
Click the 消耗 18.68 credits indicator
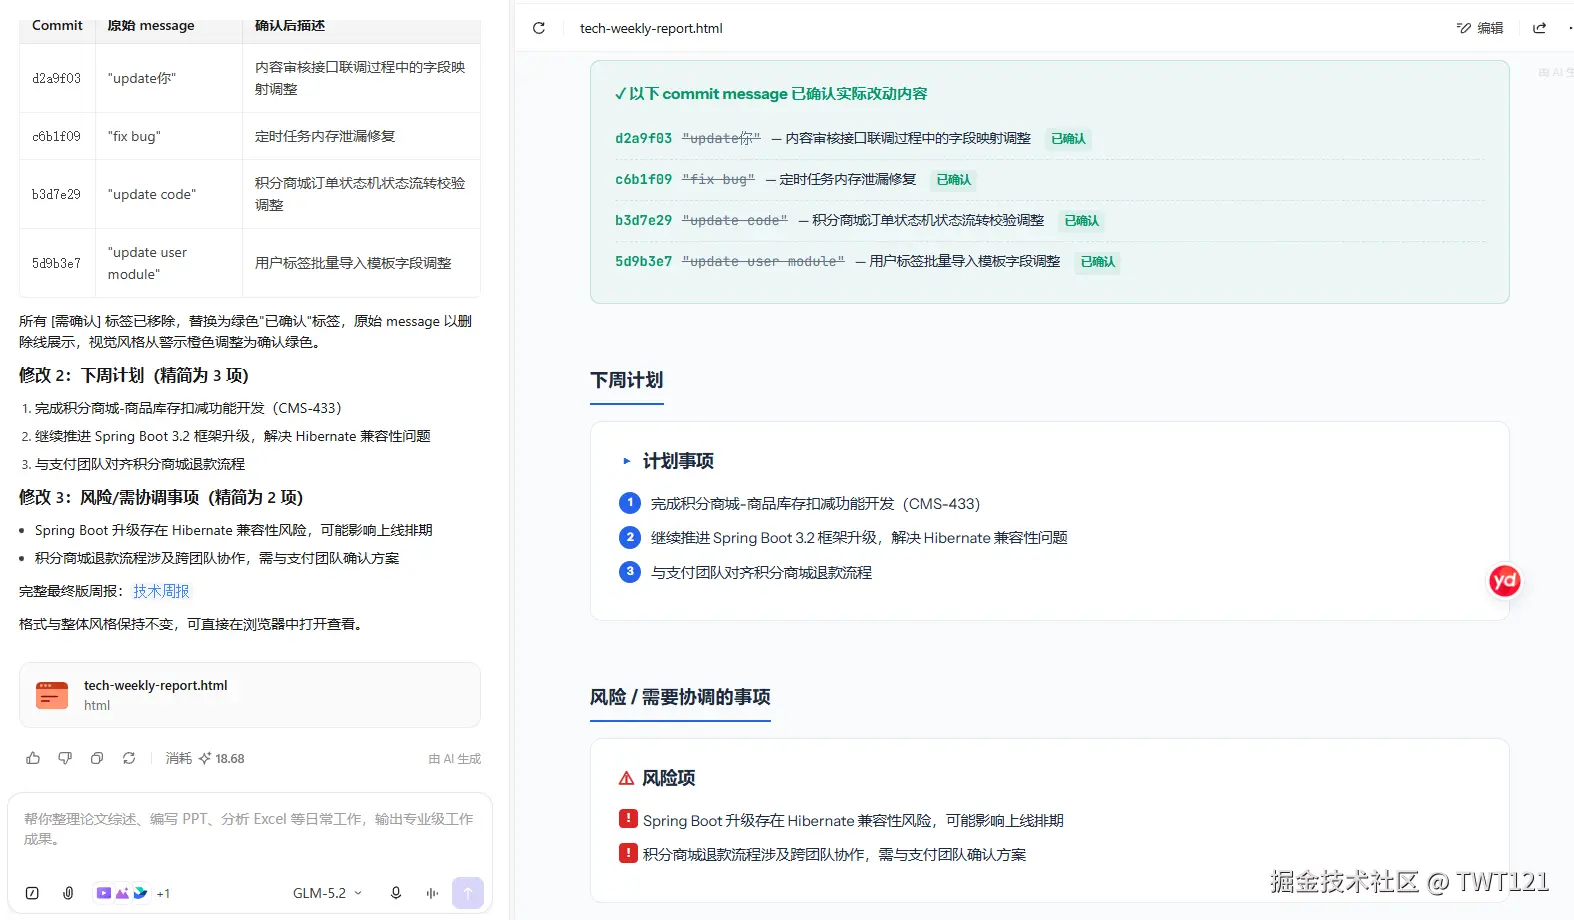pyautogui.click(x=205, y=758)
